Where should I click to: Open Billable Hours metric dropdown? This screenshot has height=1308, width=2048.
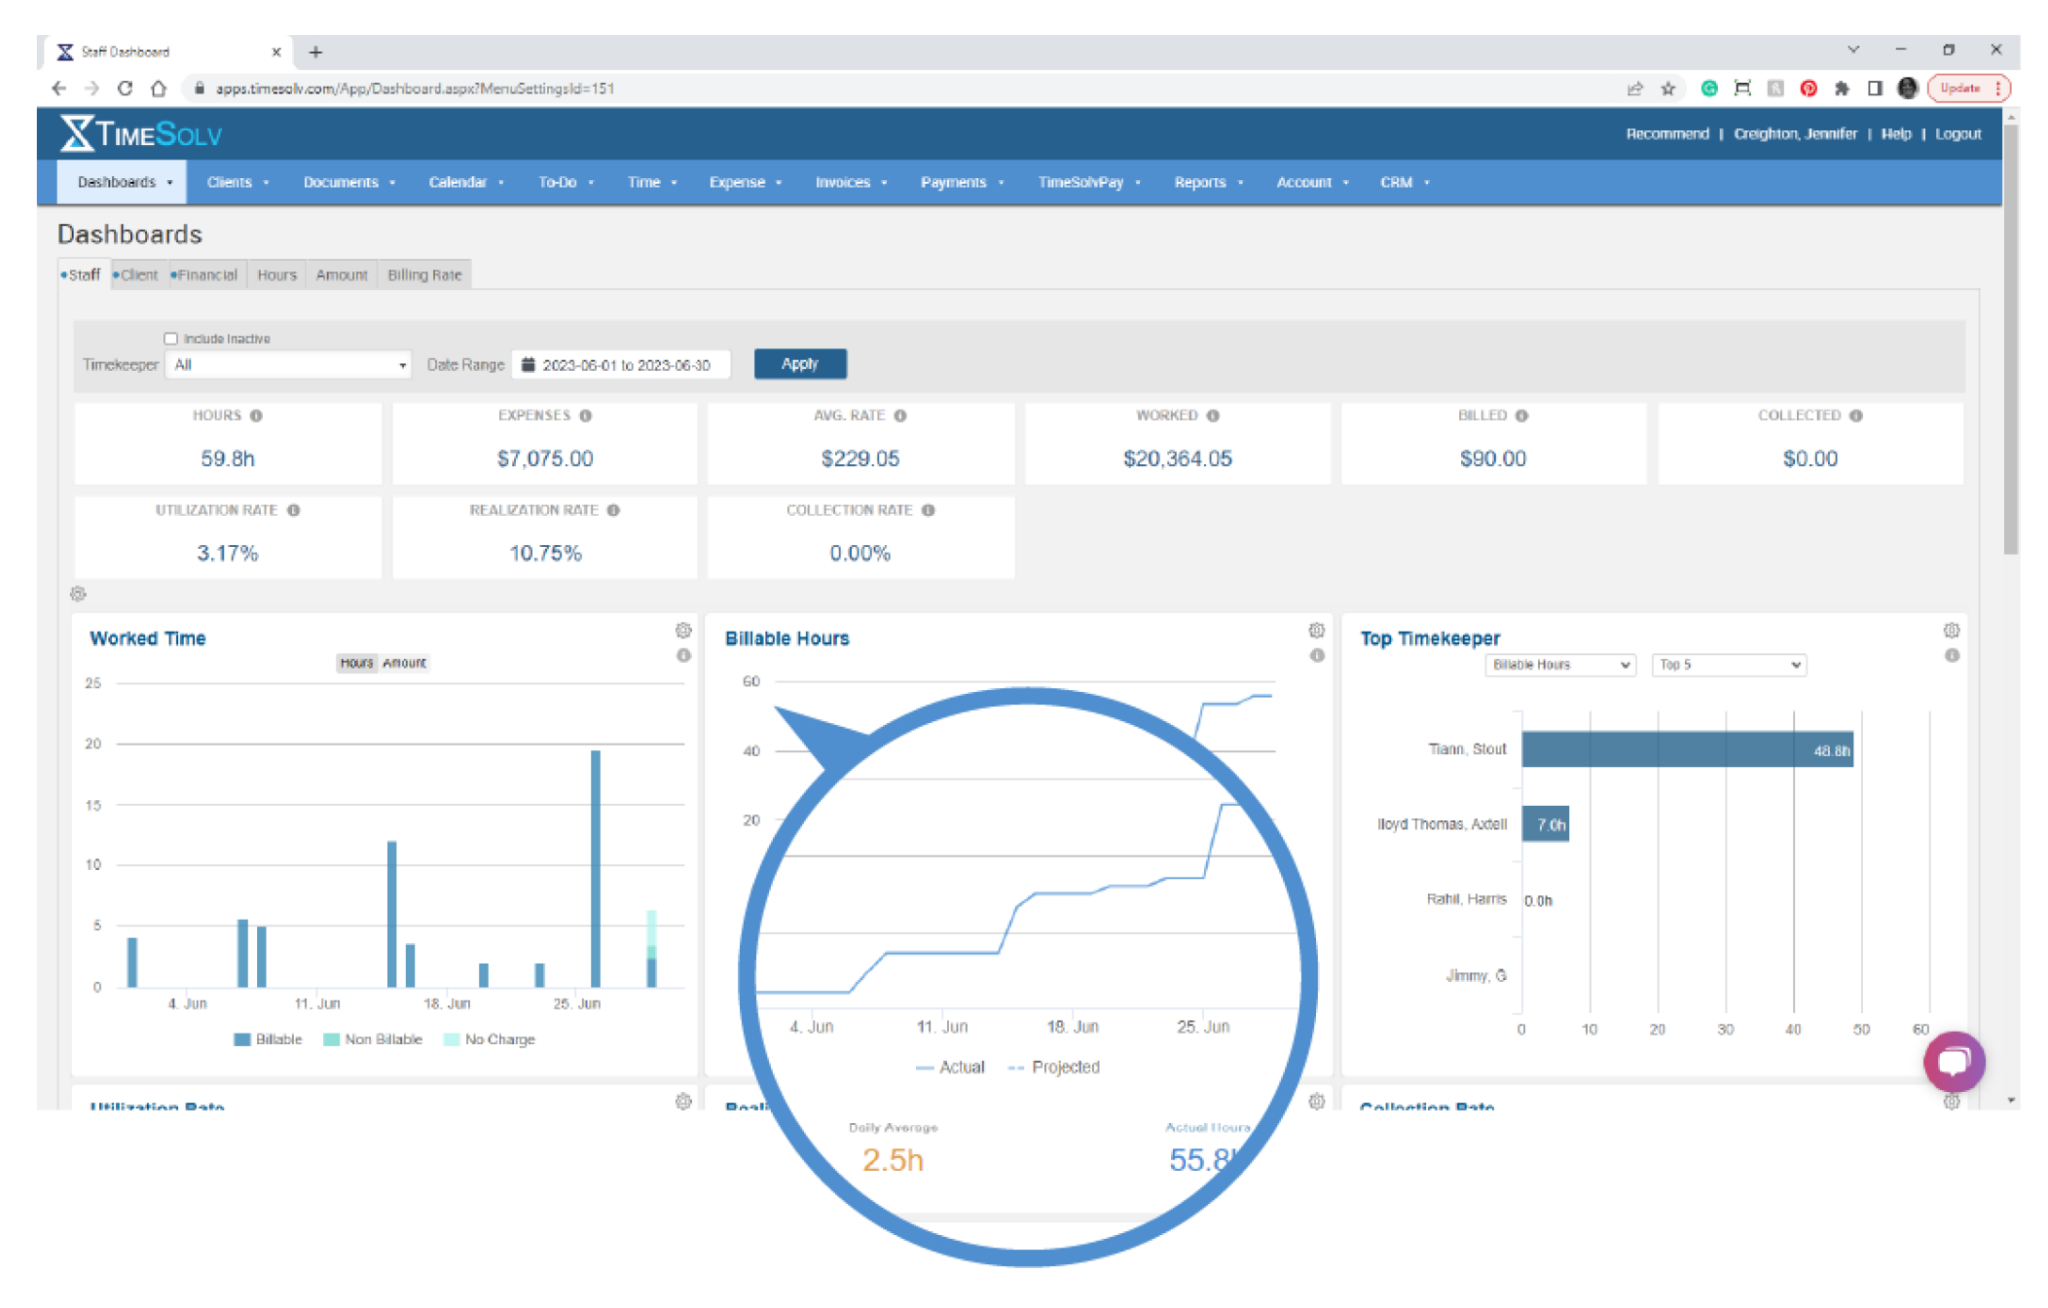(x=1560, y=665)
